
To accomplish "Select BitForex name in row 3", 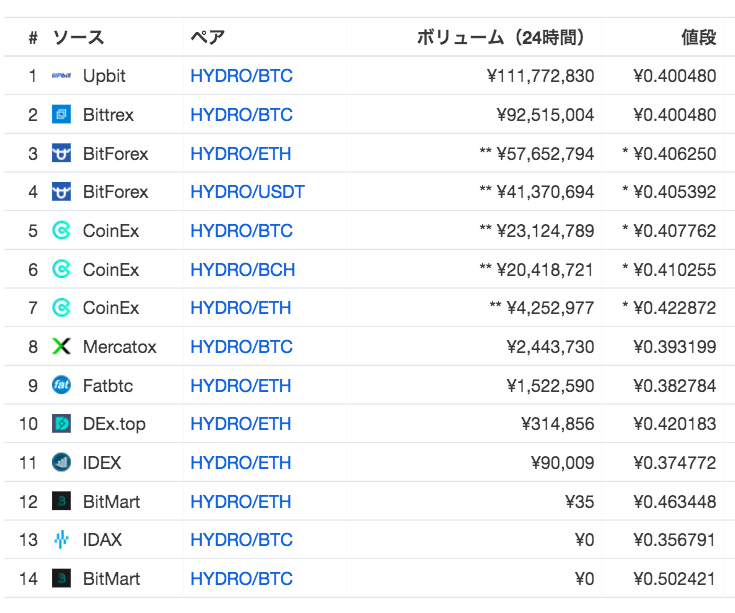I will tap(115, 154).
